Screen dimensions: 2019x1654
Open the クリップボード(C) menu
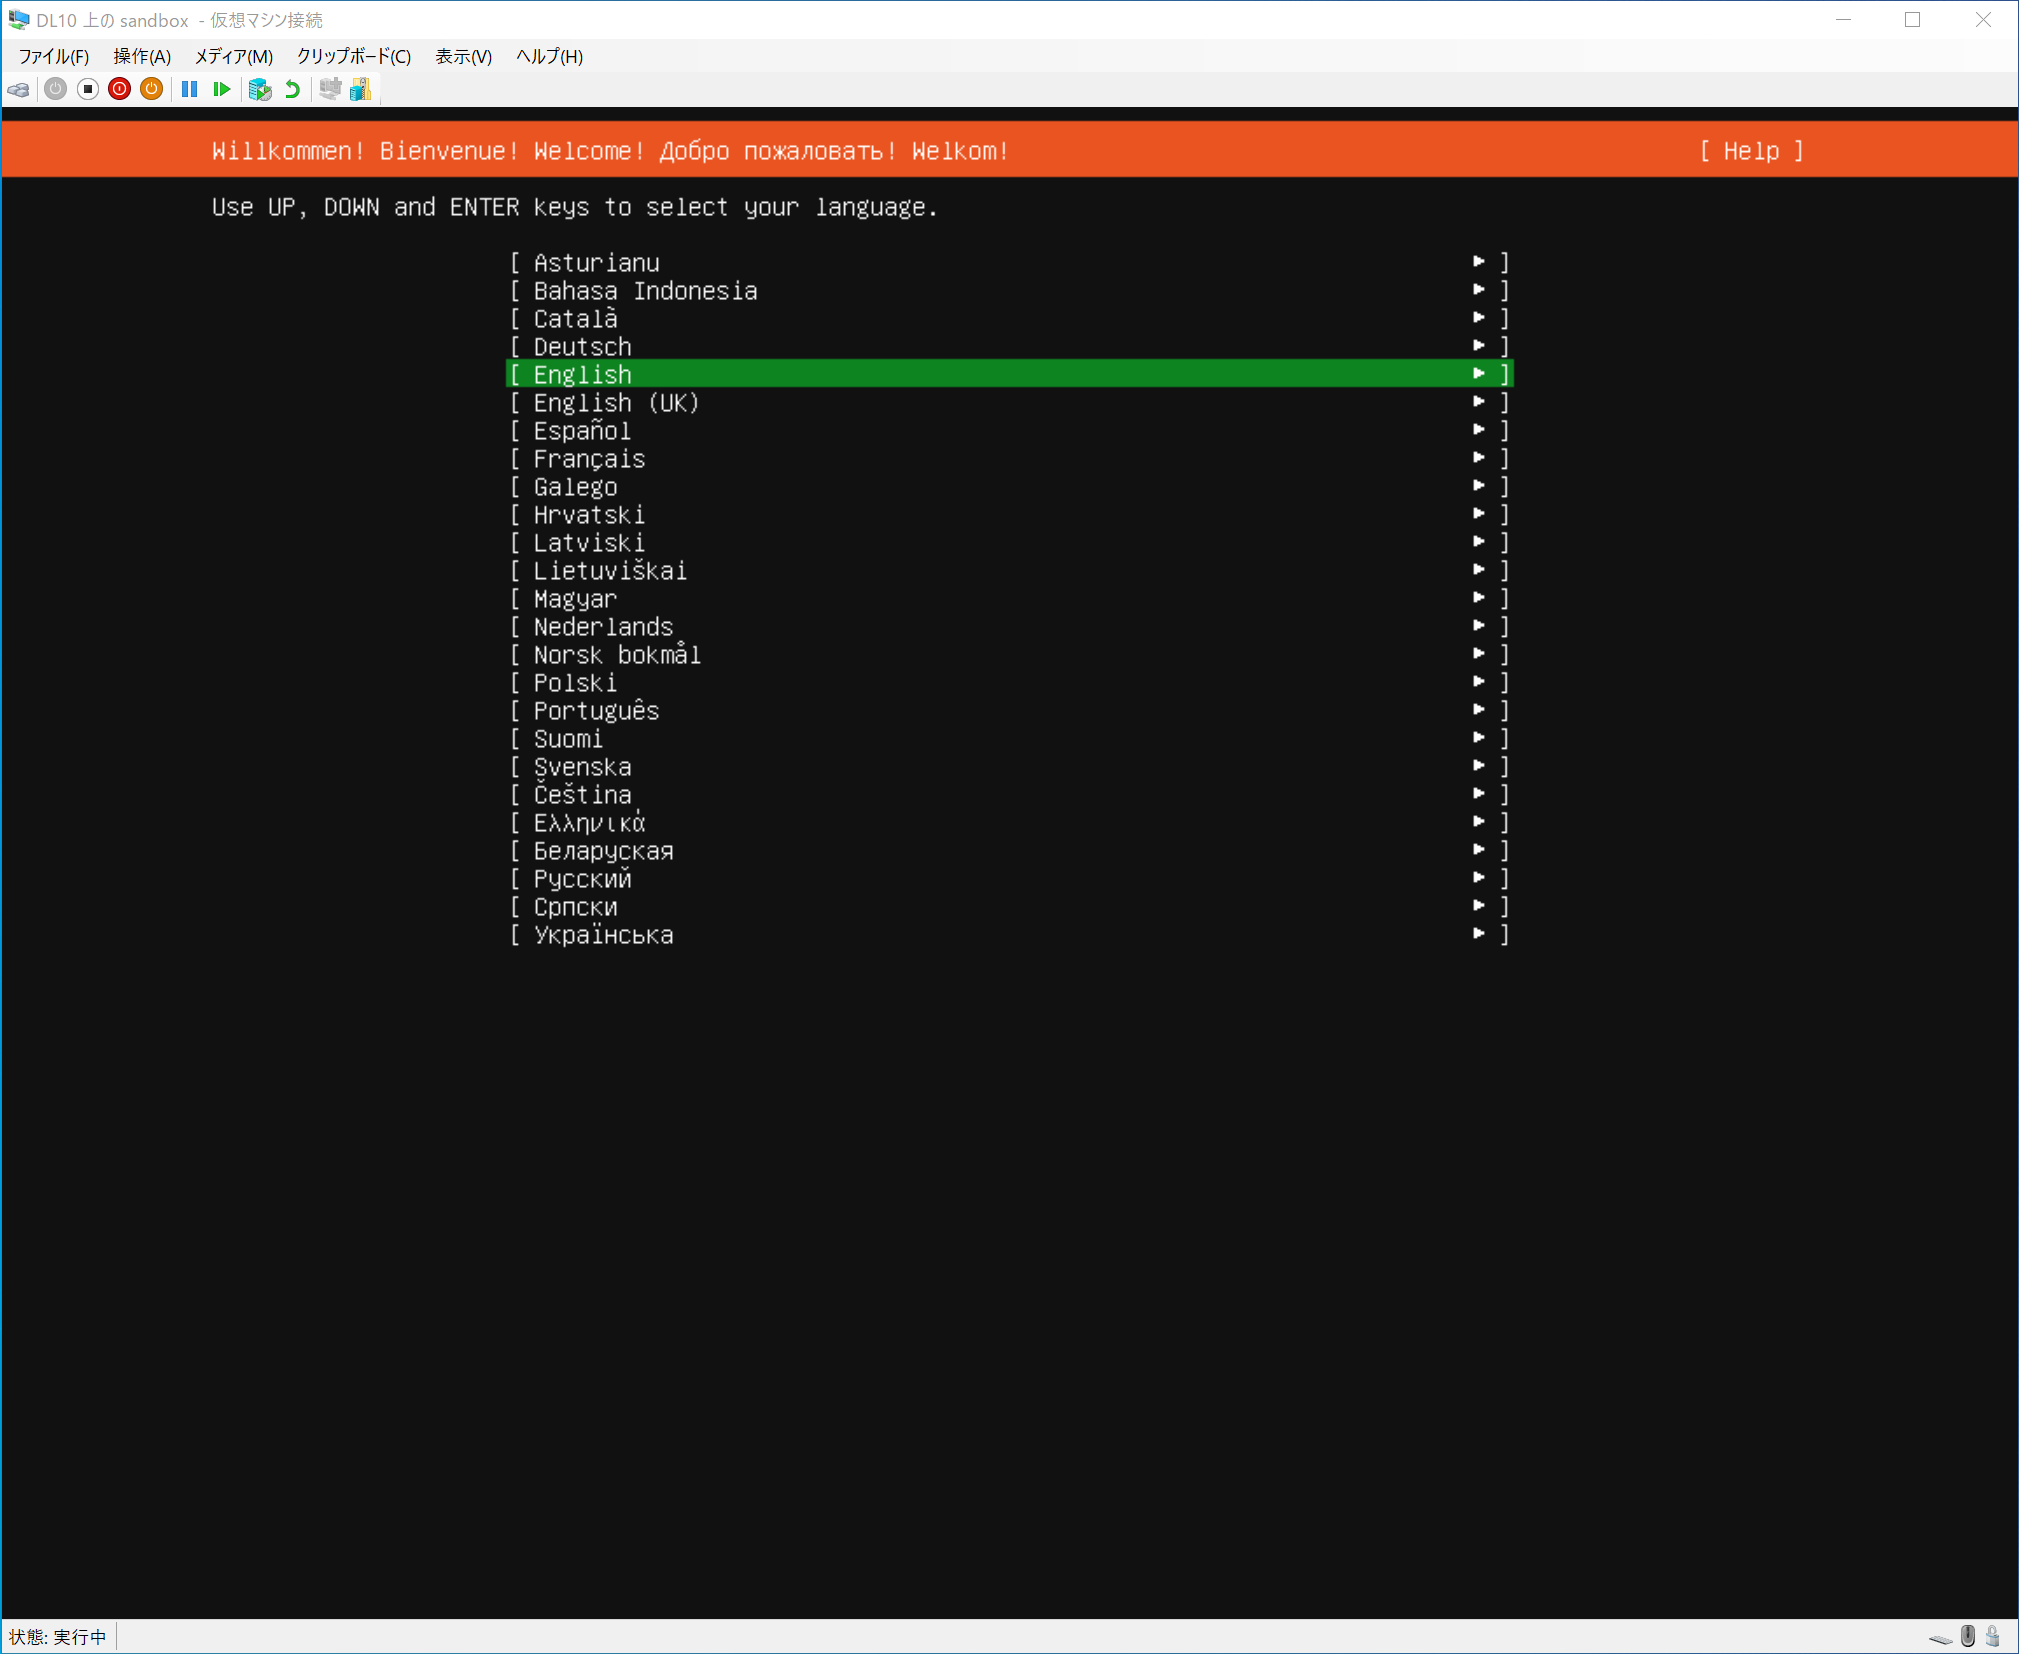(353, 56)
